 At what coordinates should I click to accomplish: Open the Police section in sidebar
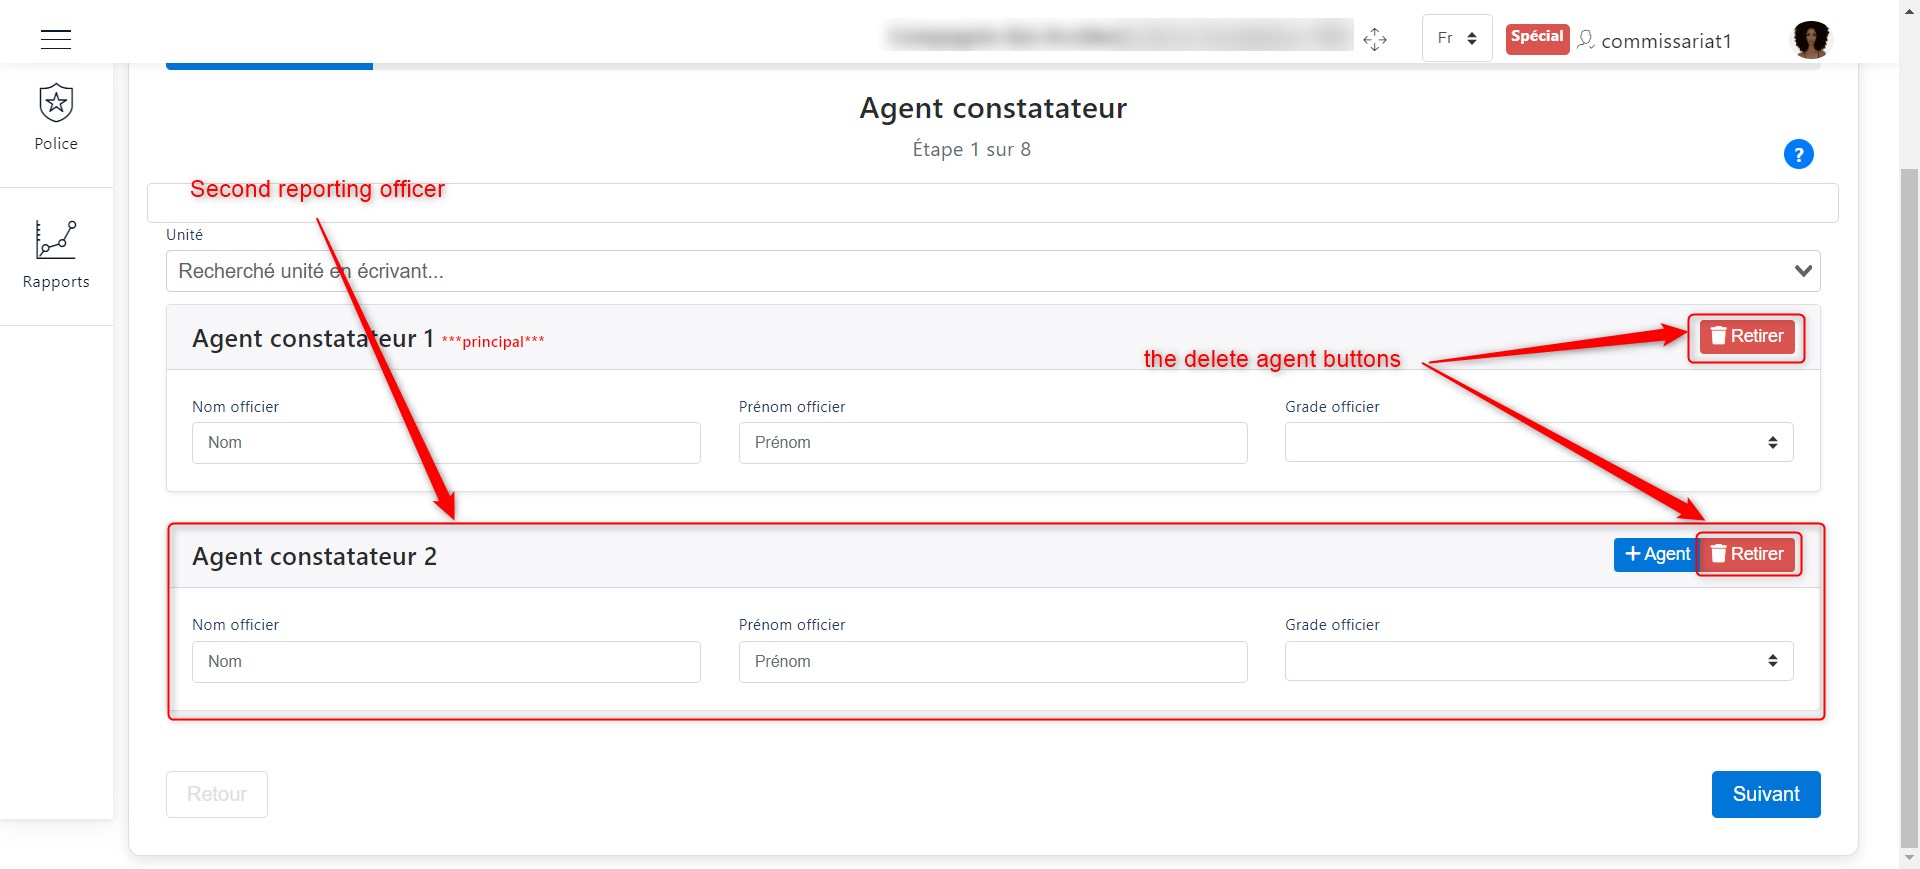click(x=56, y=118)
